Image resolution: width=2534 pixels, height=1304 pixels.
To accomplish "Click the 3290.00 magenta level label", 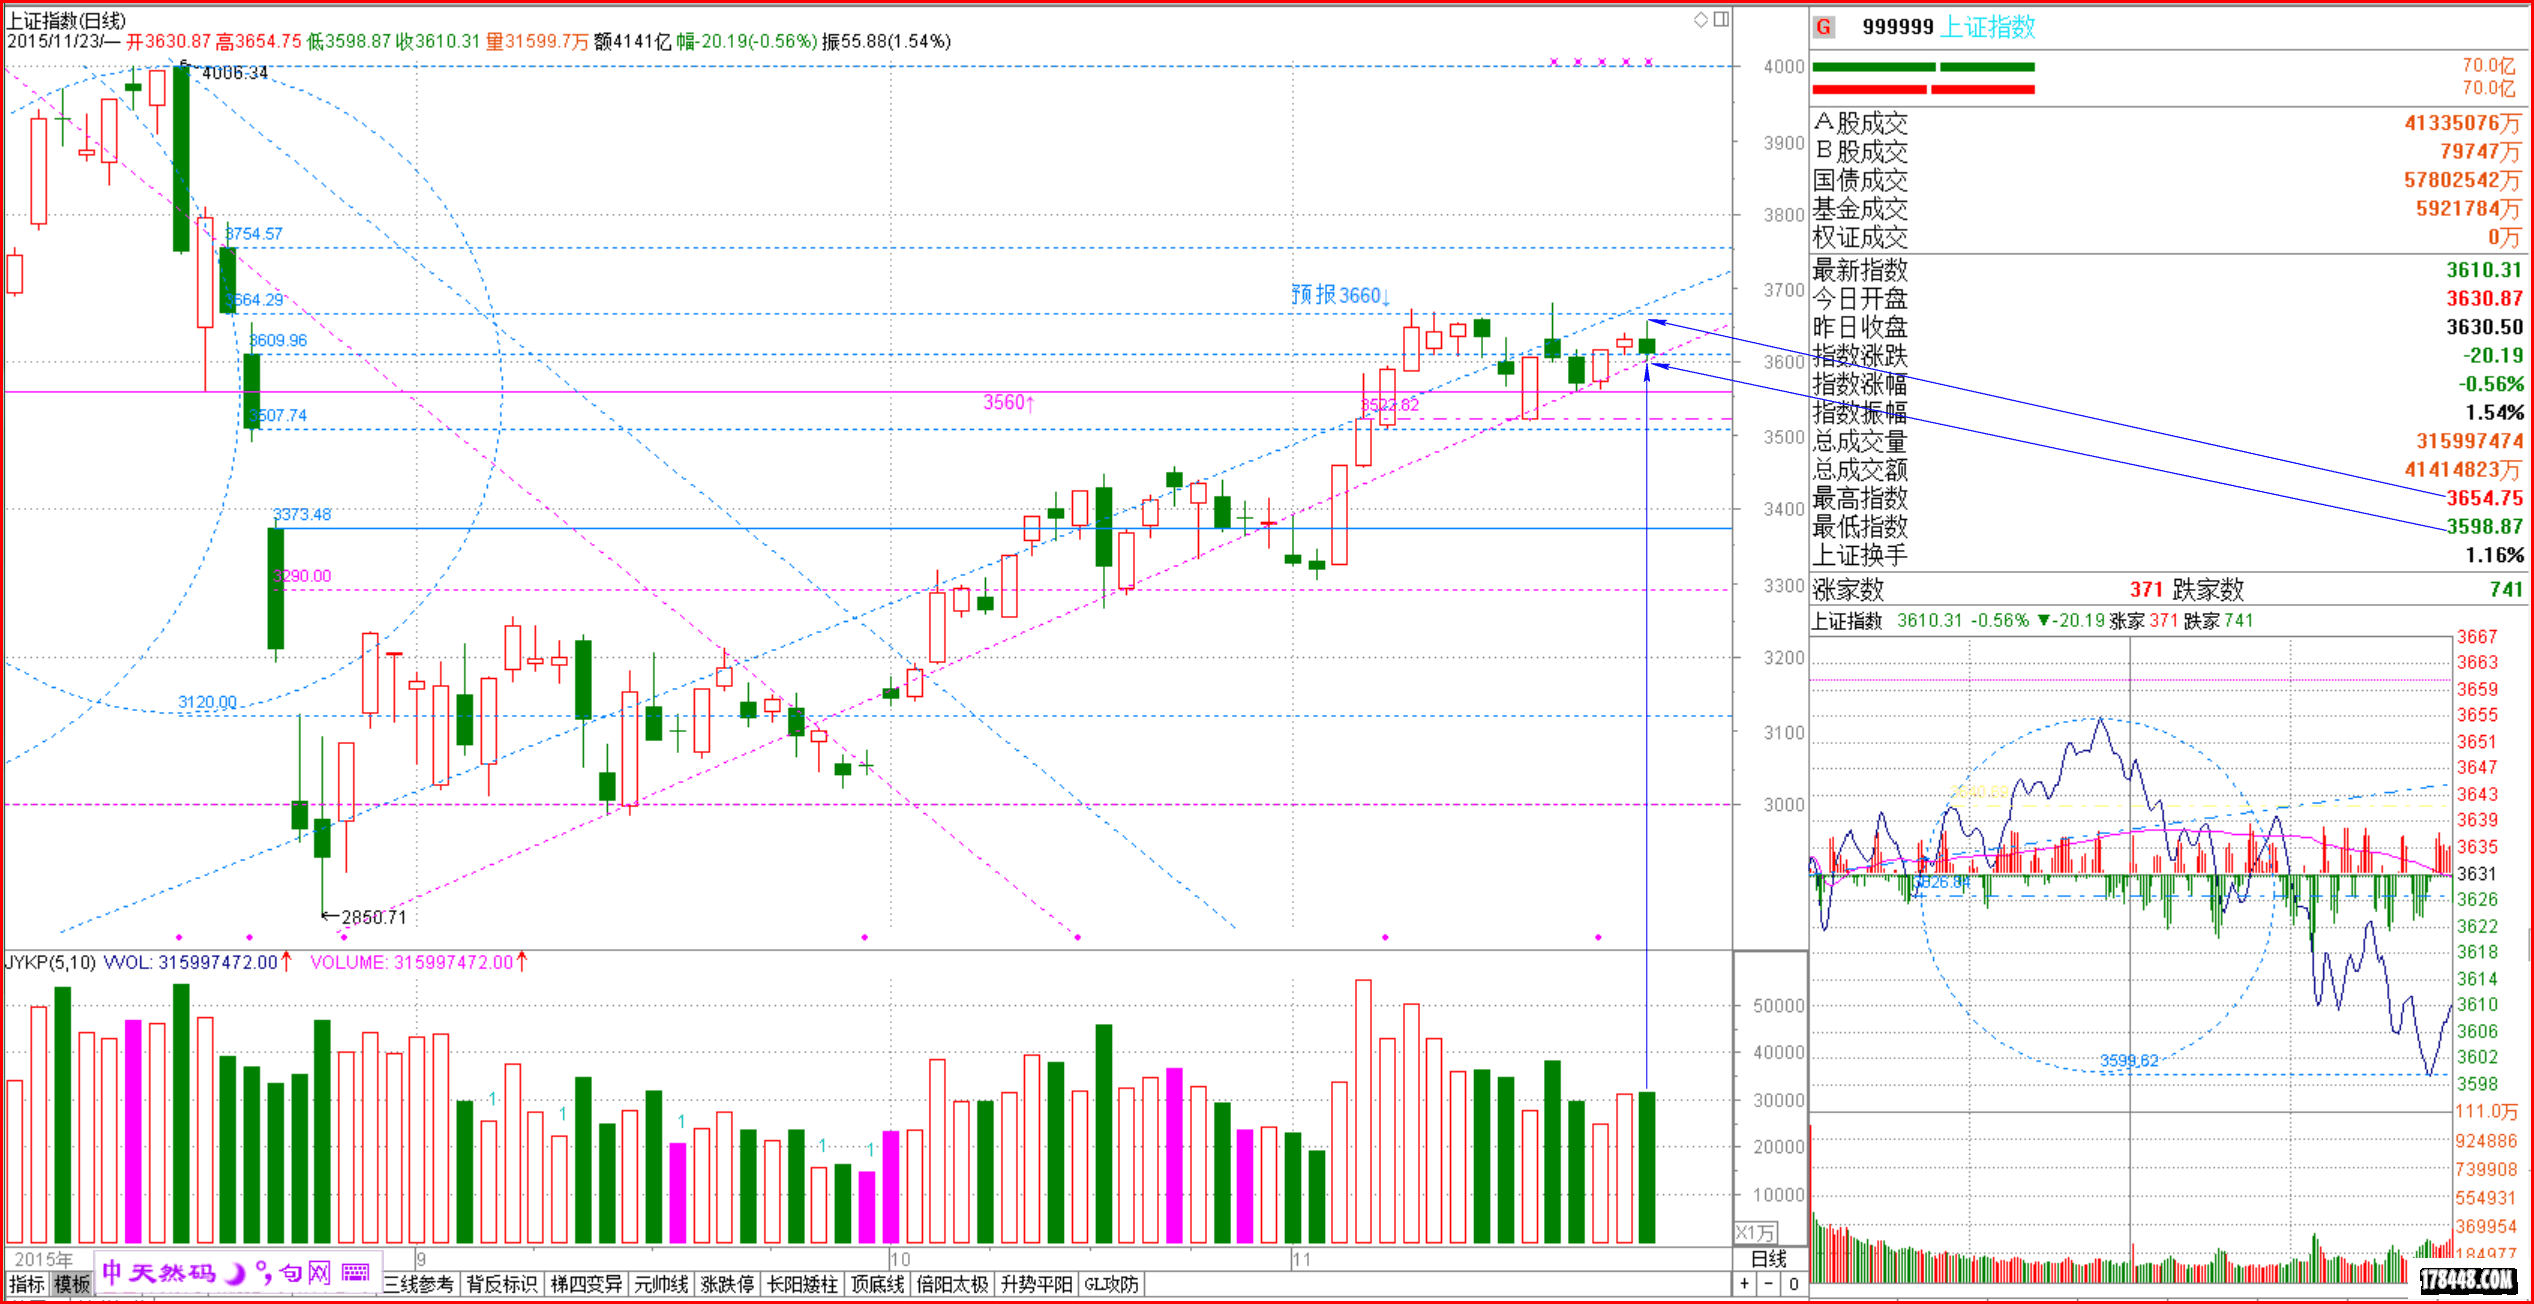I will click(302, 575).
